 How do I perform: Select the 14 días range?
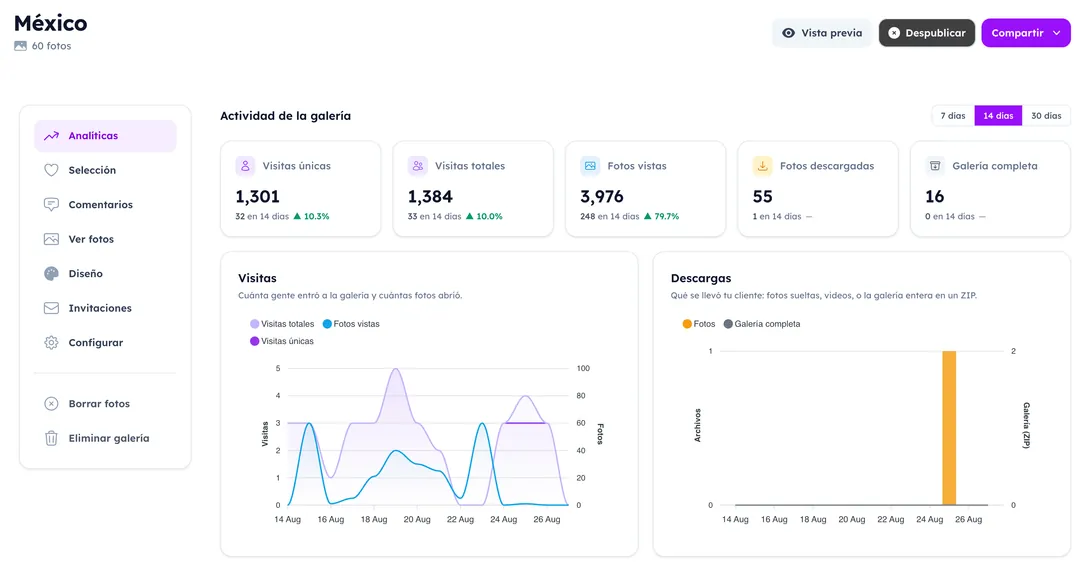(x=998, y=116)
